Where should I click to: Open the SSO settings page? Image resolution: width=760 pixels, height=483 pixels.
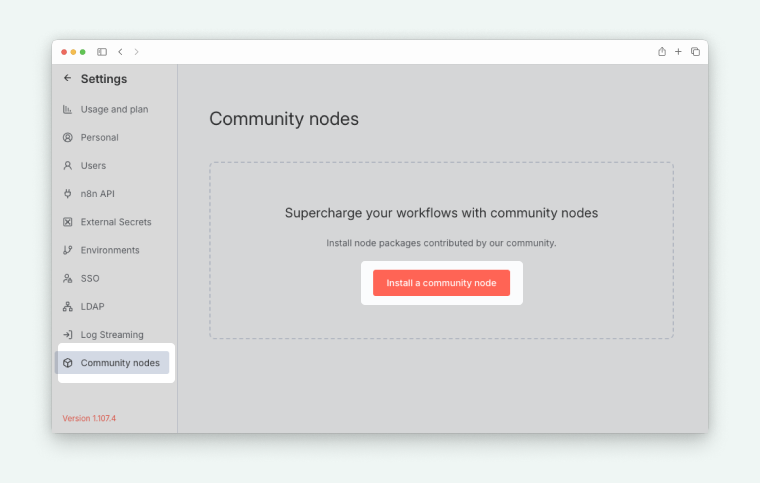(x=90, y=278)
